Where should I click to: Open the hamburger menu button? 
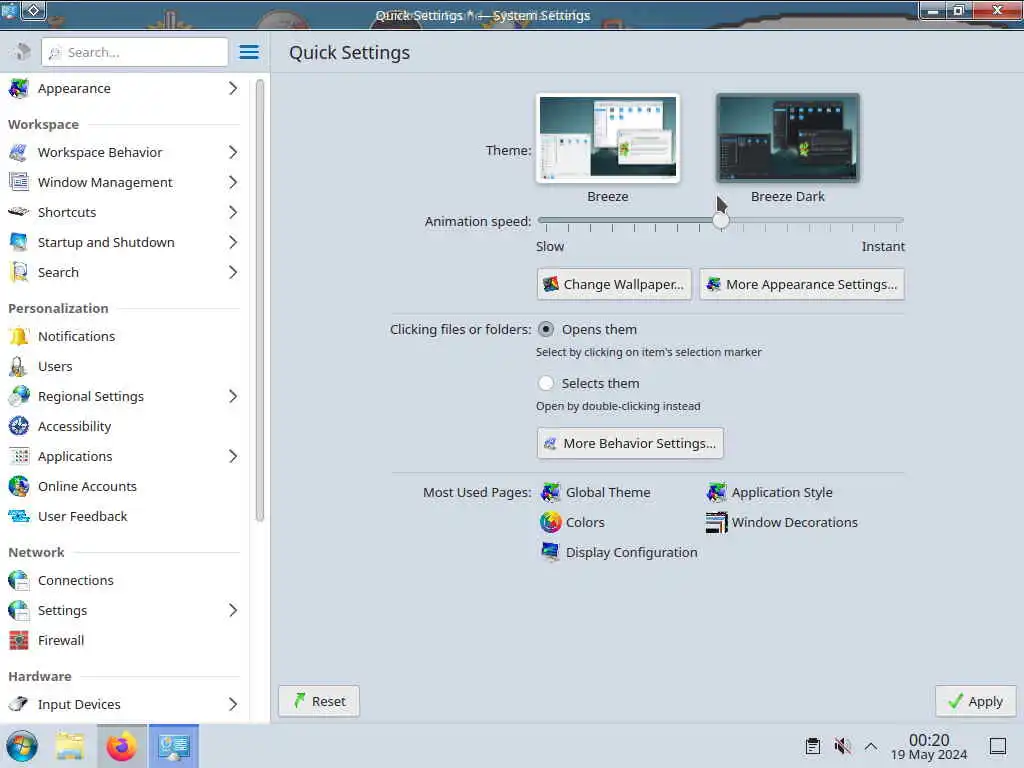click(x=249, y=52)
